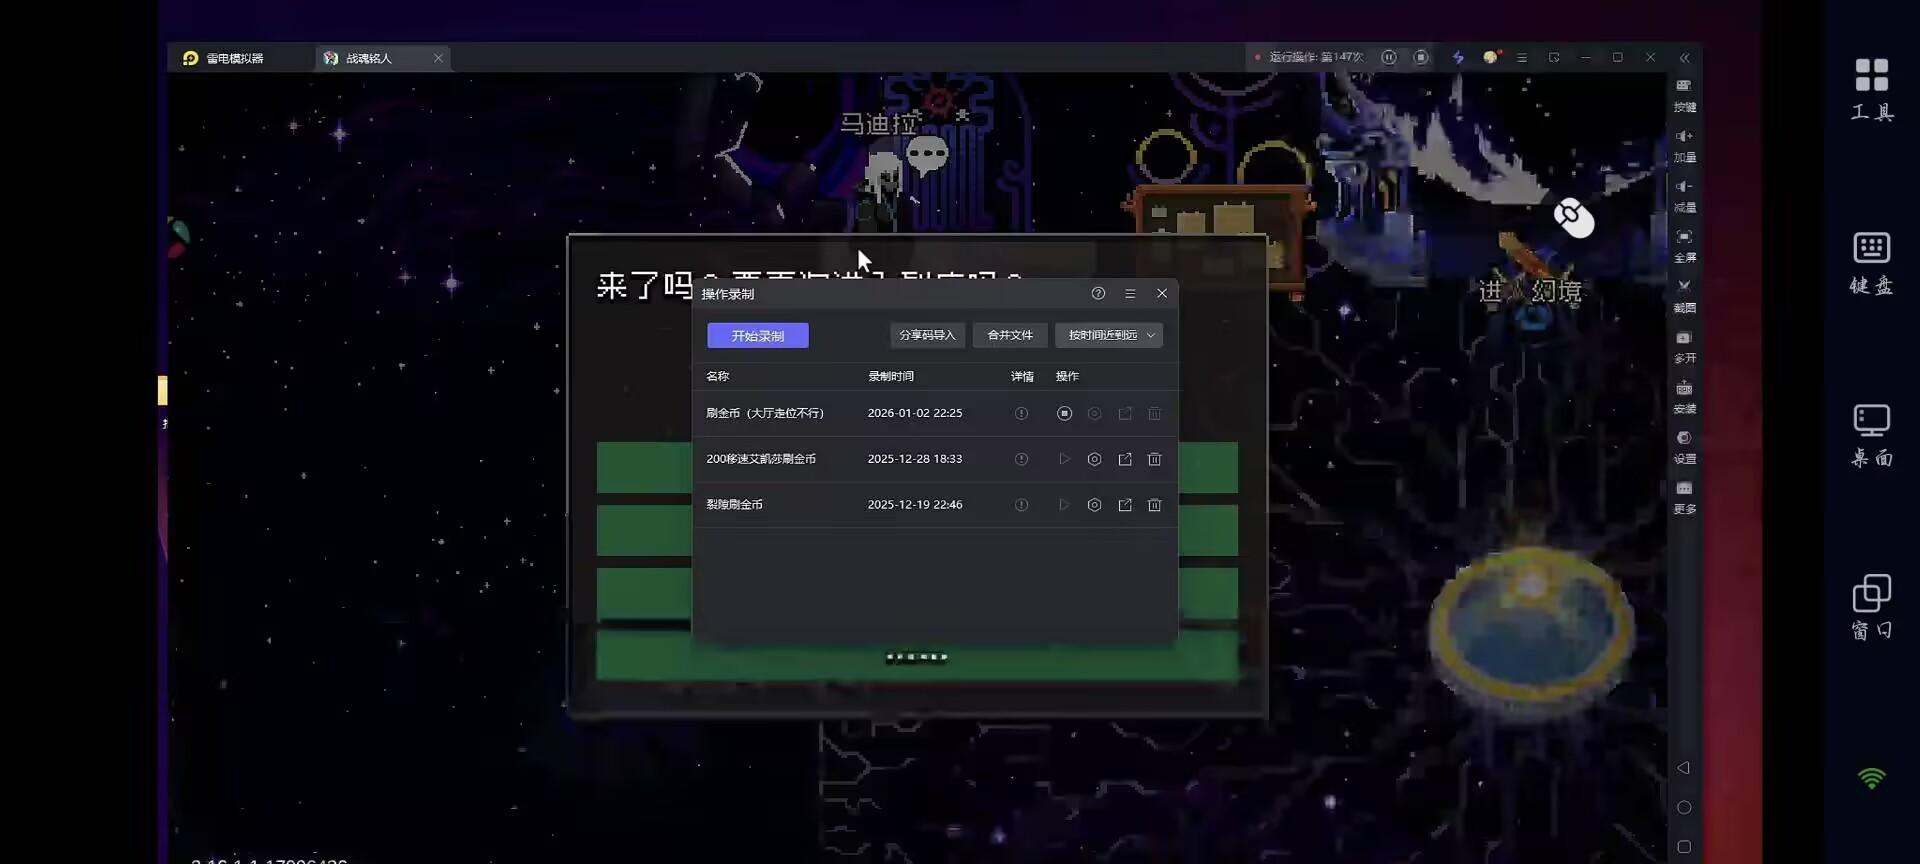Click the 加量 volume up icon
Image resolution: width=1920 pixels, height=864 pixels.
click(1685, 145)
